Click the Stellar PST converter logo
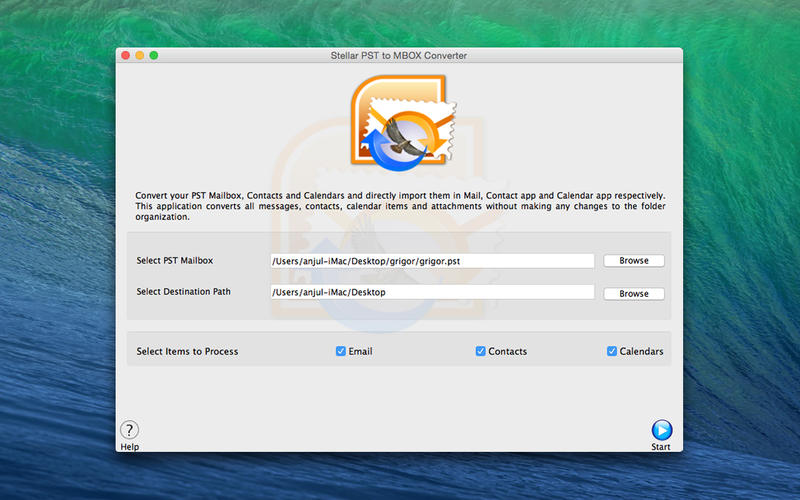The image size is (800, 500). click(x=403, y=122)
